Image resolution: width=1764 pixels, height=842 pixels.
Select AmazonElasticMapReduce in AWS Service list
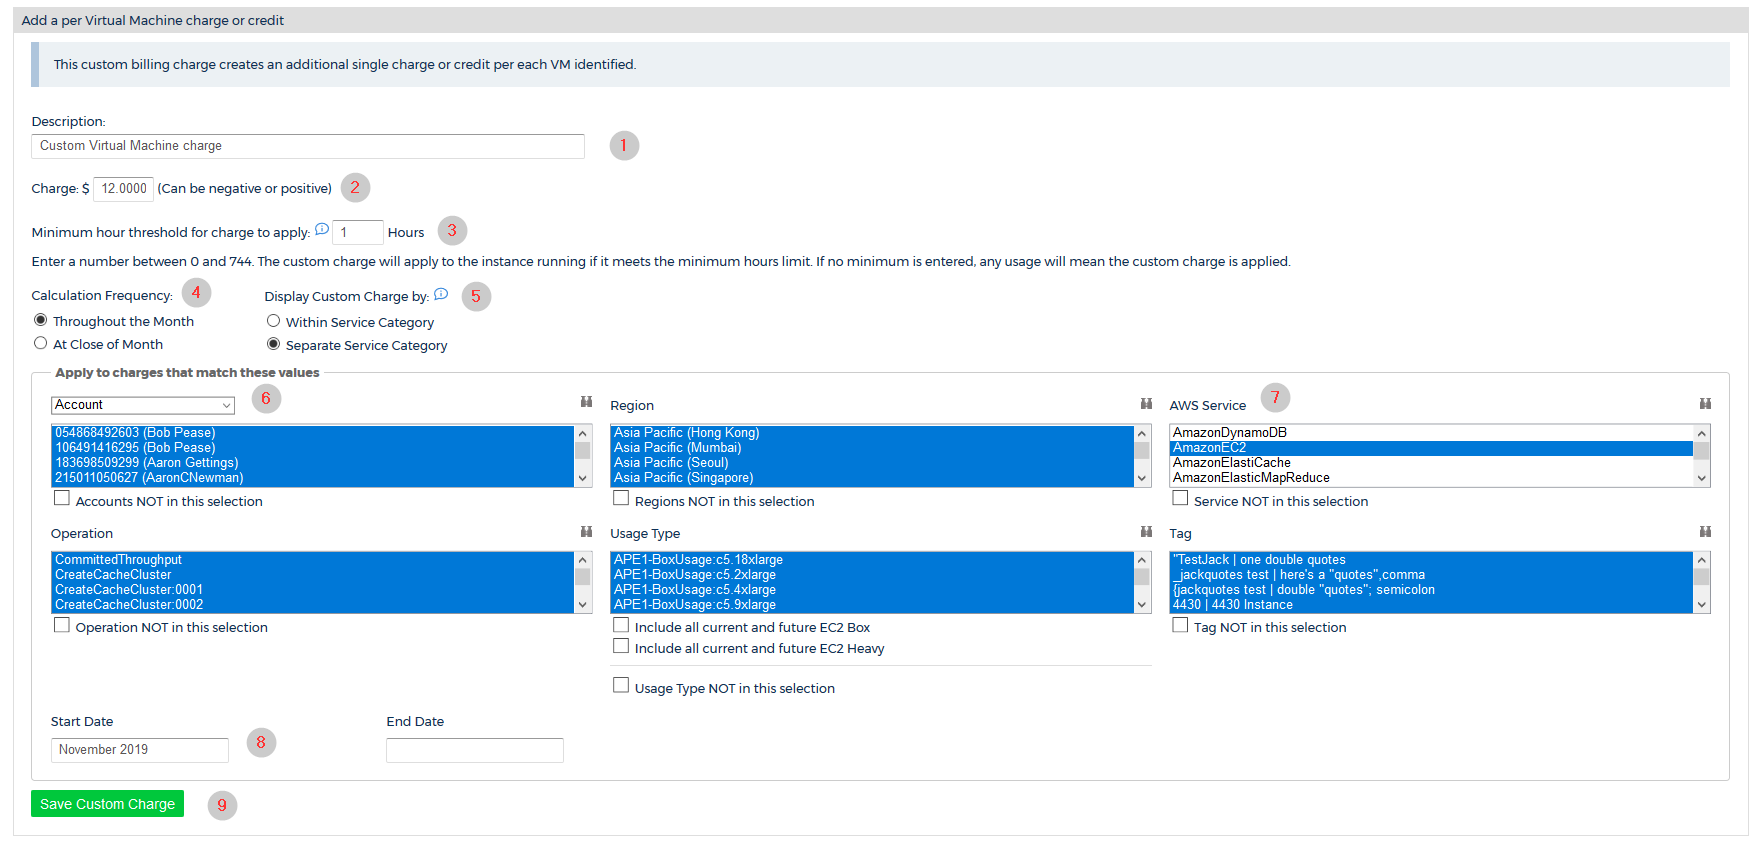tap(1431, 478)
